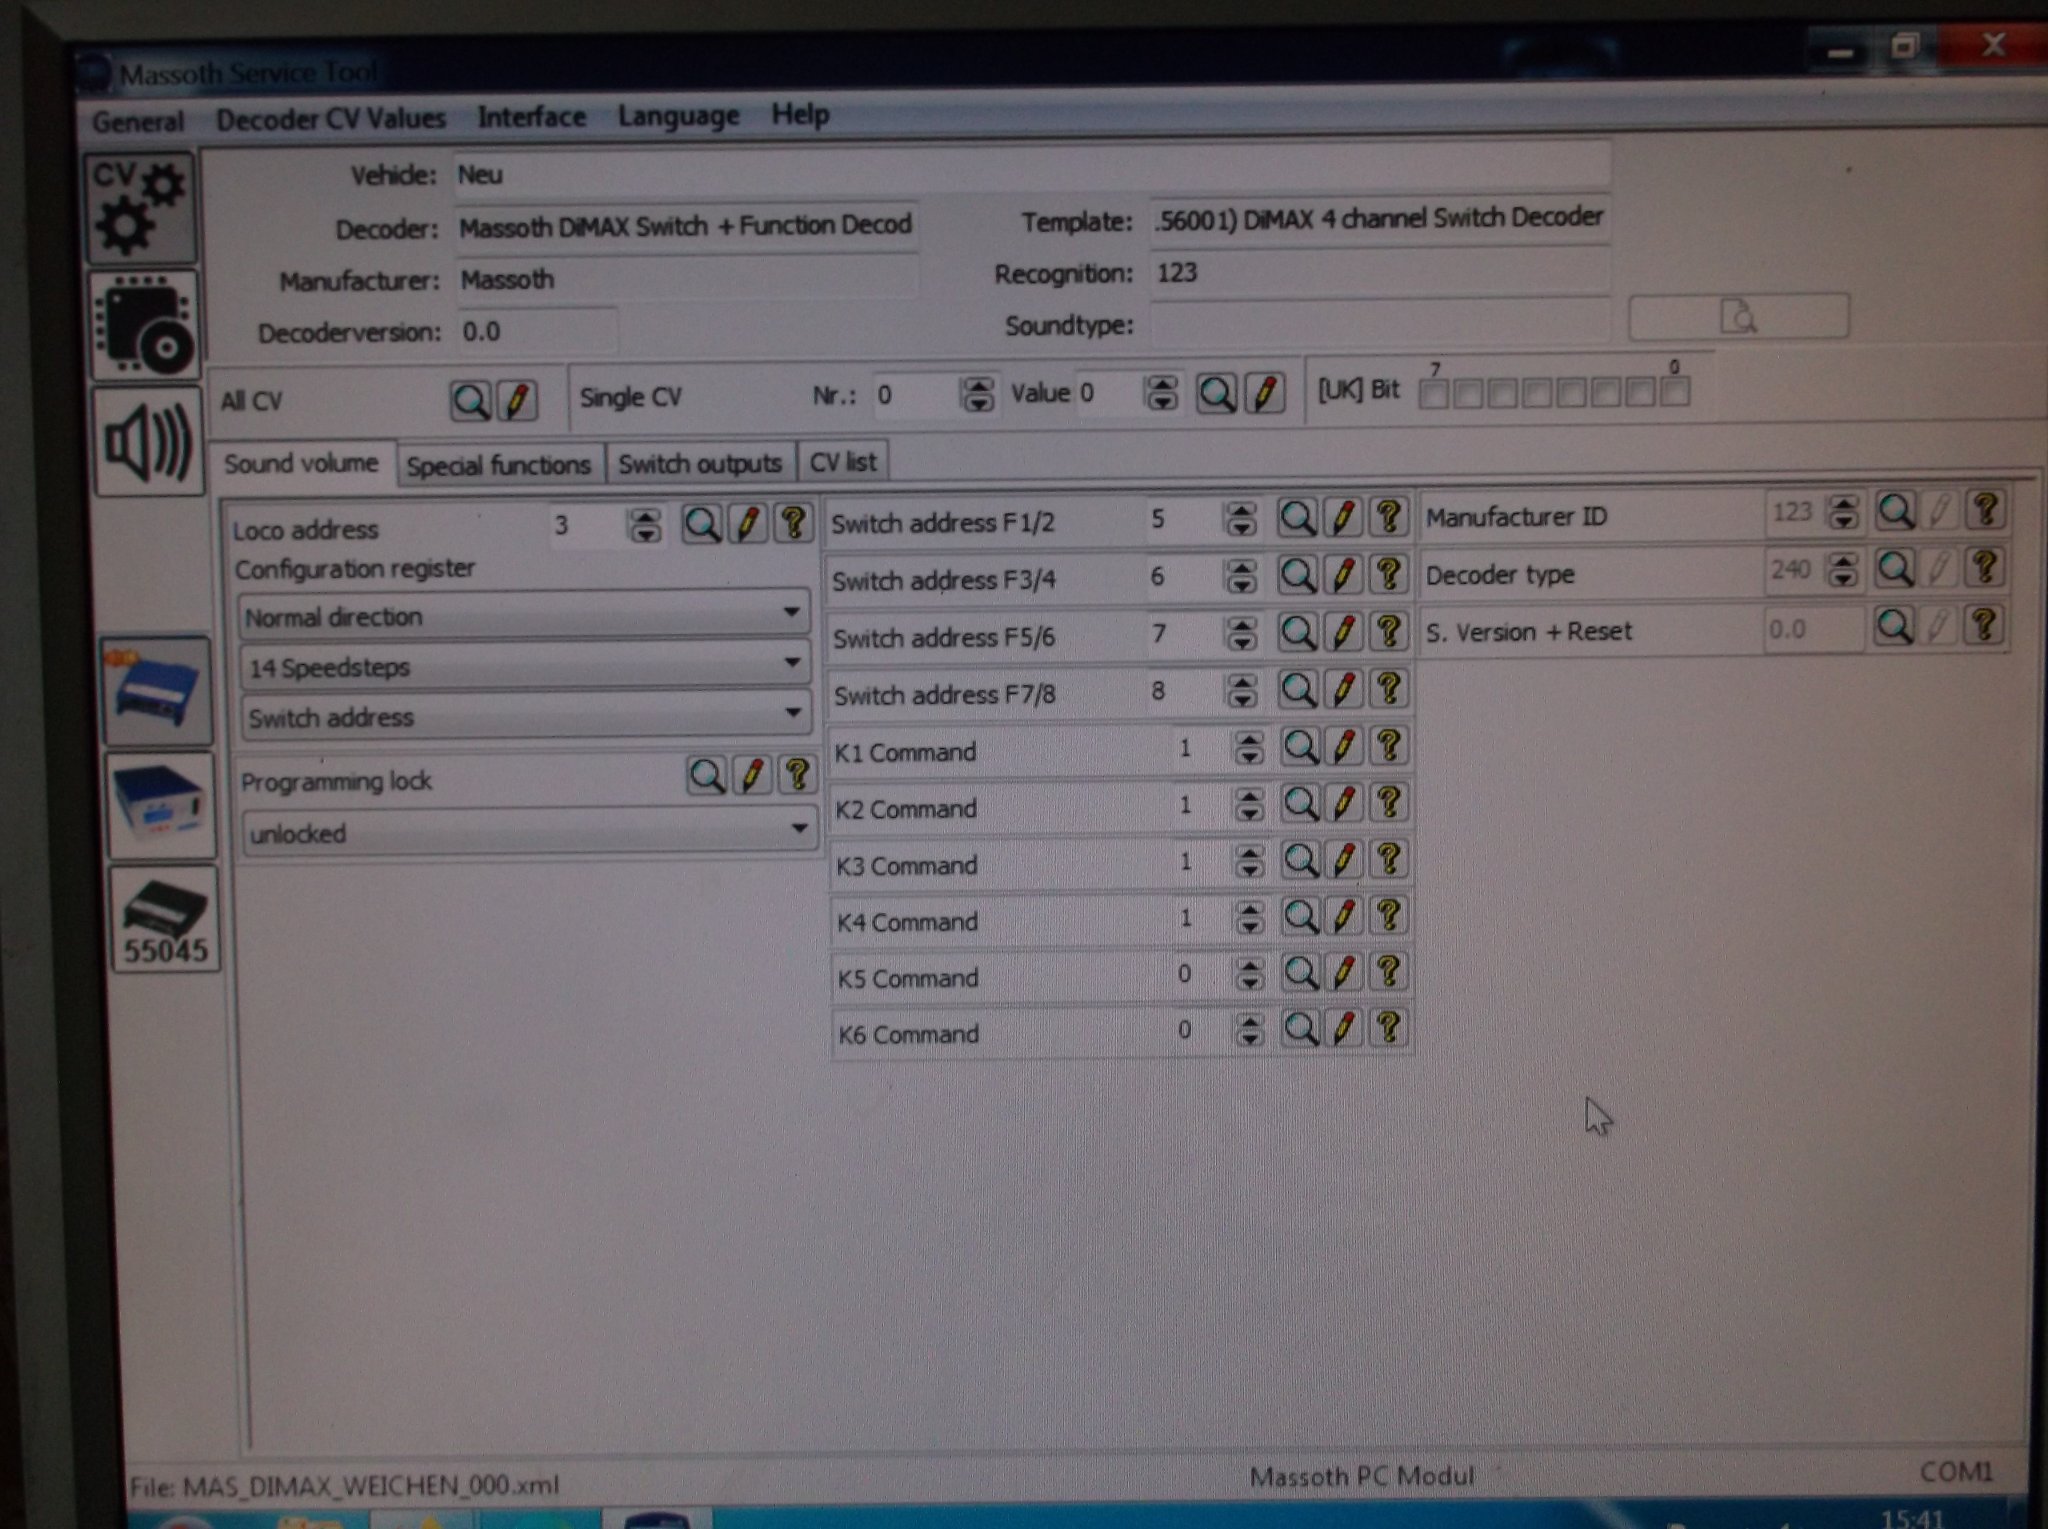Read all CVs with magnifier icon

(x=470, y=401)
